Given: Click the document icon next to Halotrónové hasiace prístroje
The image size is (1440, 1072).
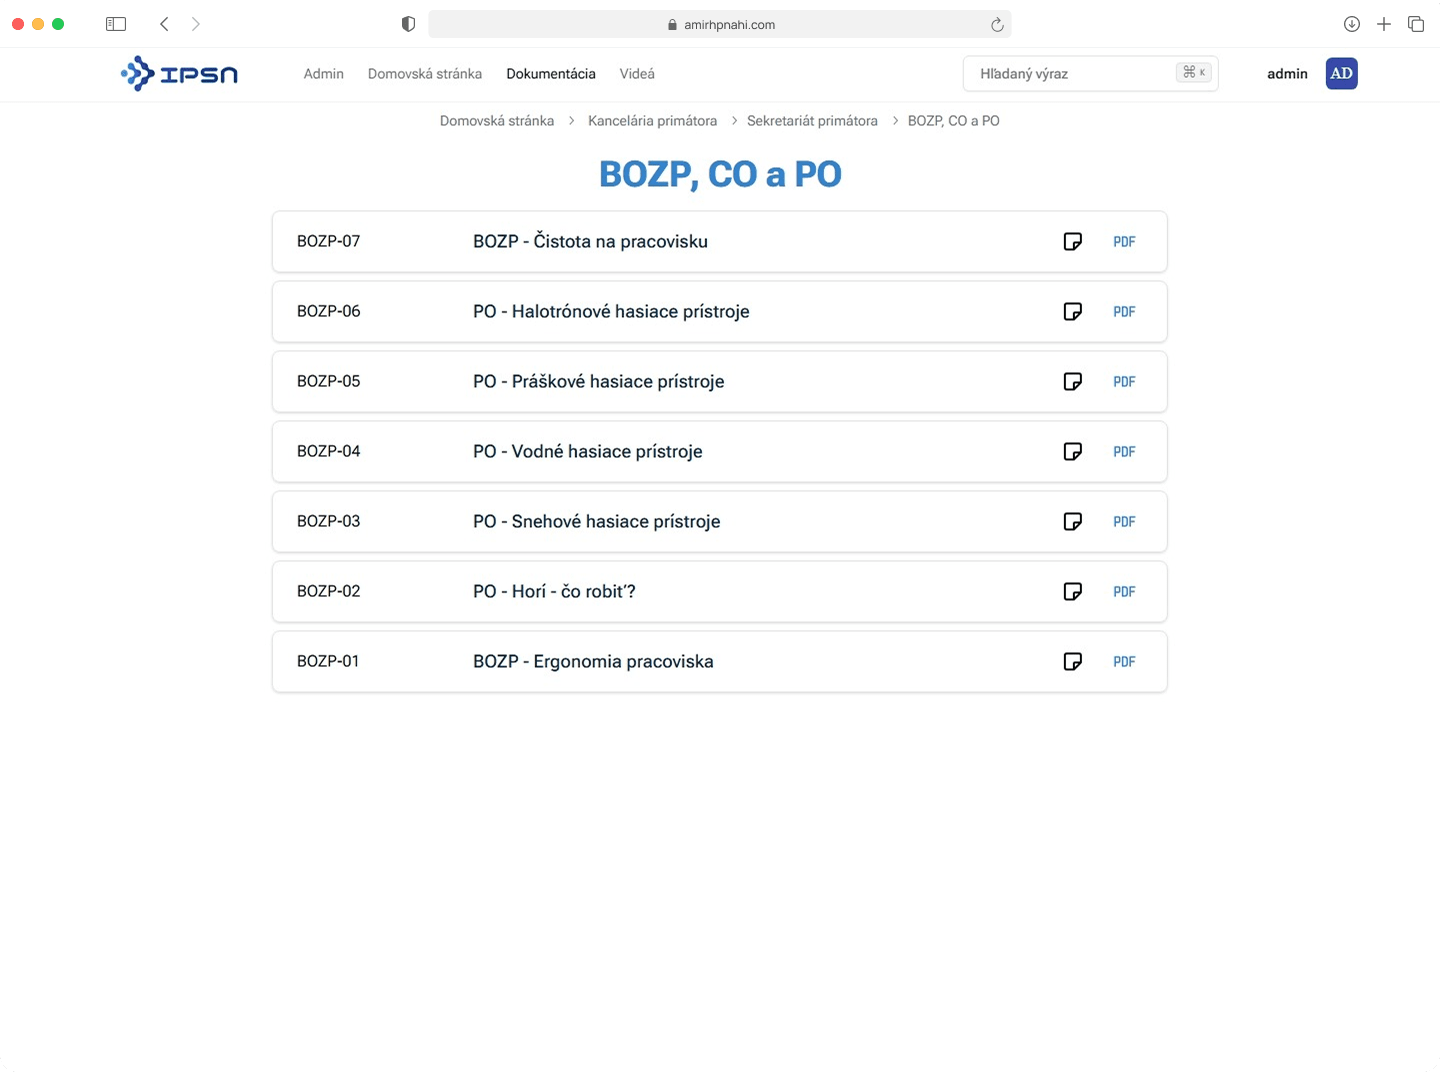Looking at the screenshot, I should (1072, 311).
